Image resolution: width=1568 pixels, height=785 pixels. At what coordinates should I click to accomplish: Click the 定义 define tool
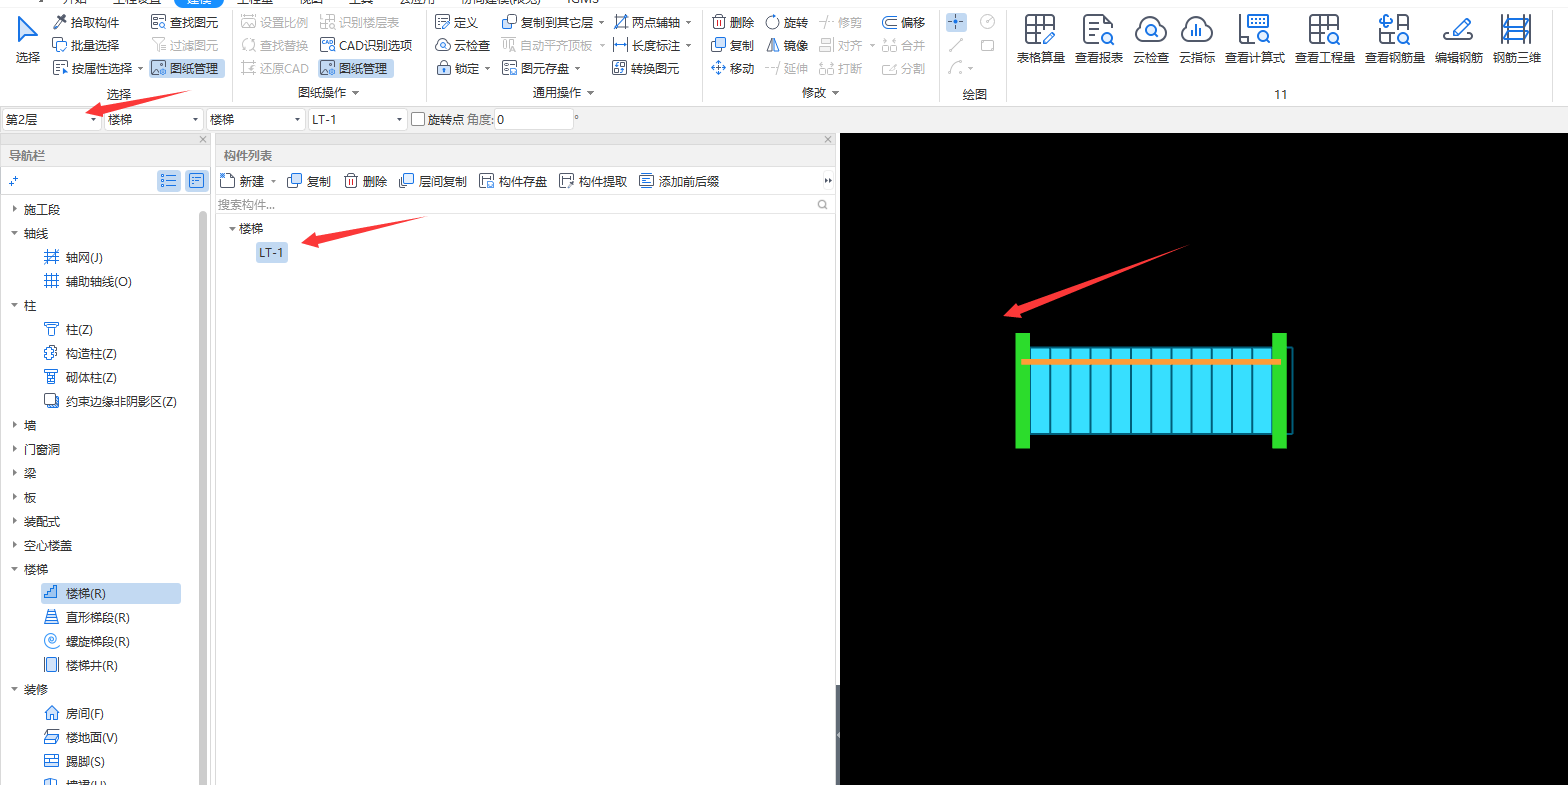pos(457,22)
